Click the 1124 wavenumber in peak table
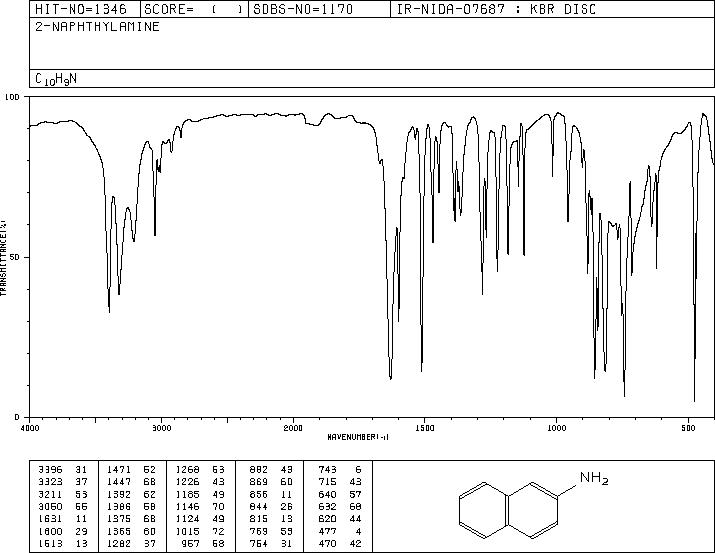The height and width of the screenshot is (553, 715). click(187, 519)
